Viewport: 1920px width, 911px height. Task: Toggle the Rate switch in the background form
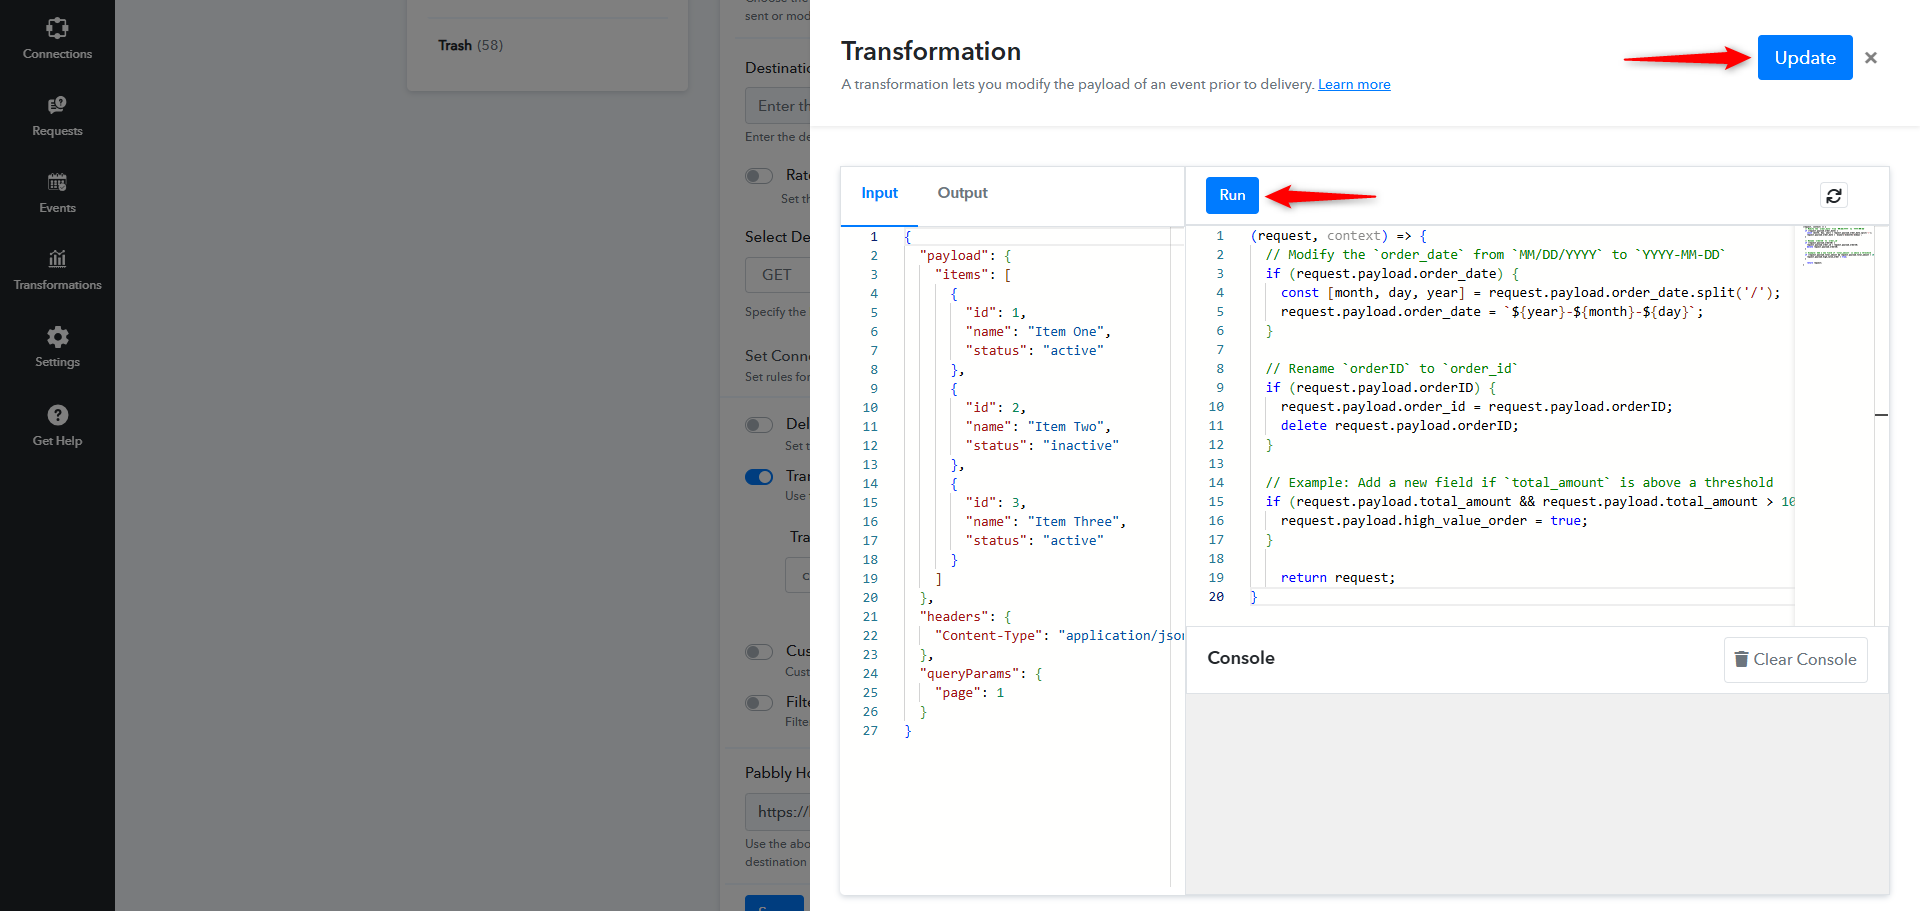[x=759, y=176]
